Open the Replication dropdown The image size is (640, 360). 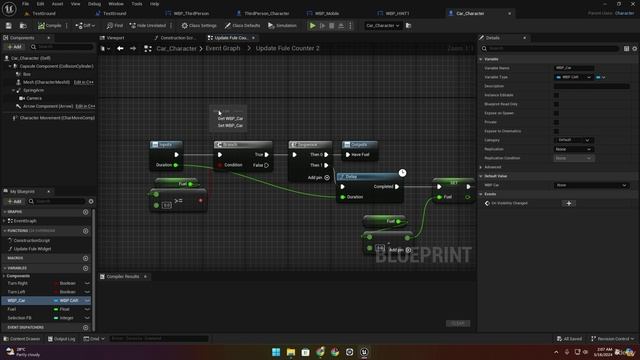point(573,149)
